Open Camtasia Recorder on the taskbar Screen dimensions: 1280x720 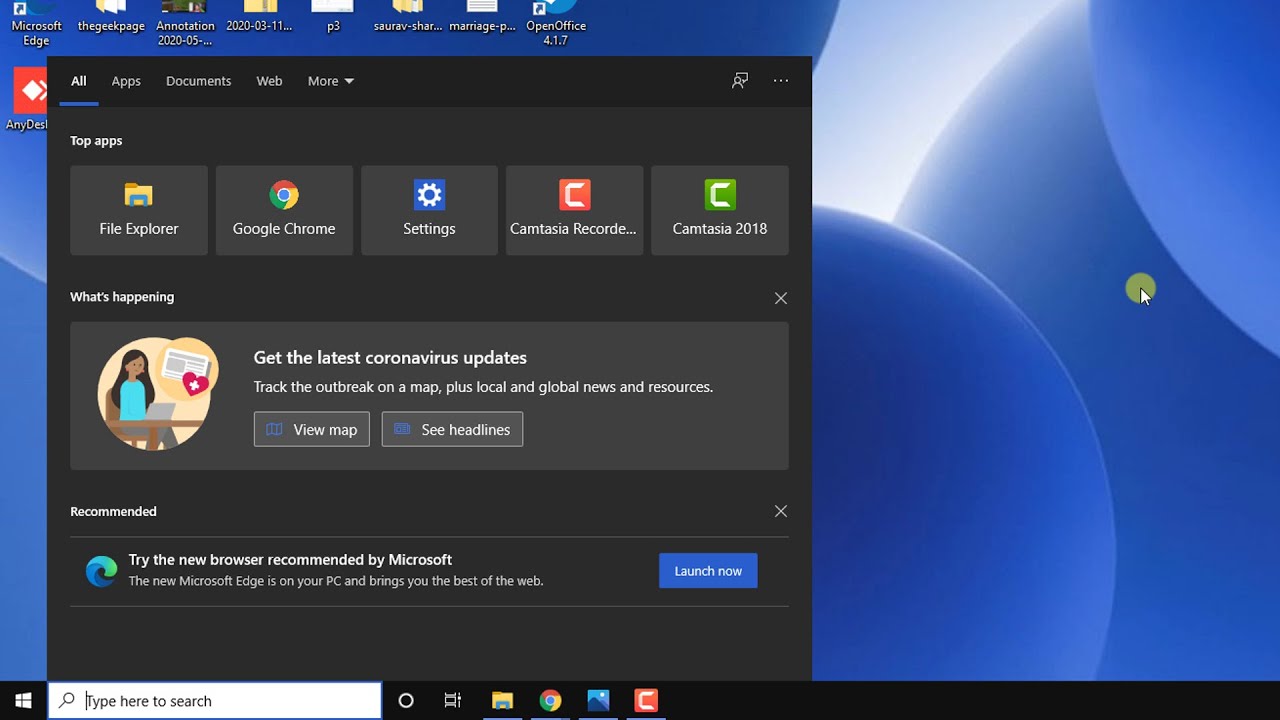646,700
